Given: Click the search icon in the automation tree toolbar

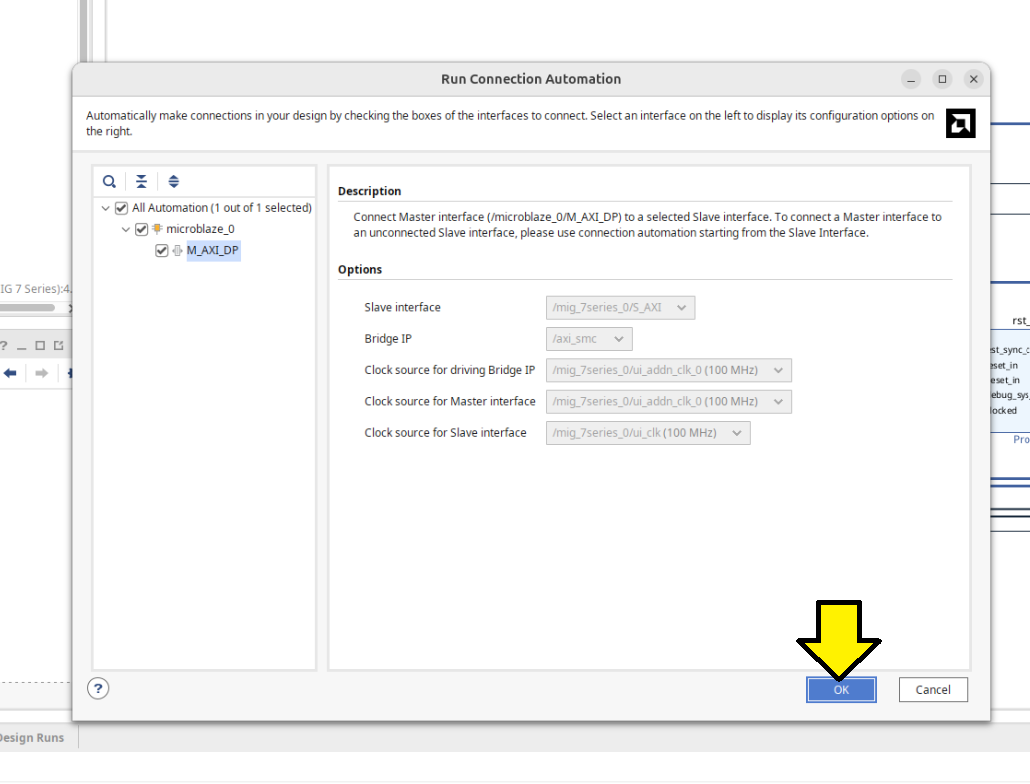Looking at the screenshot, I should [109, 181].
